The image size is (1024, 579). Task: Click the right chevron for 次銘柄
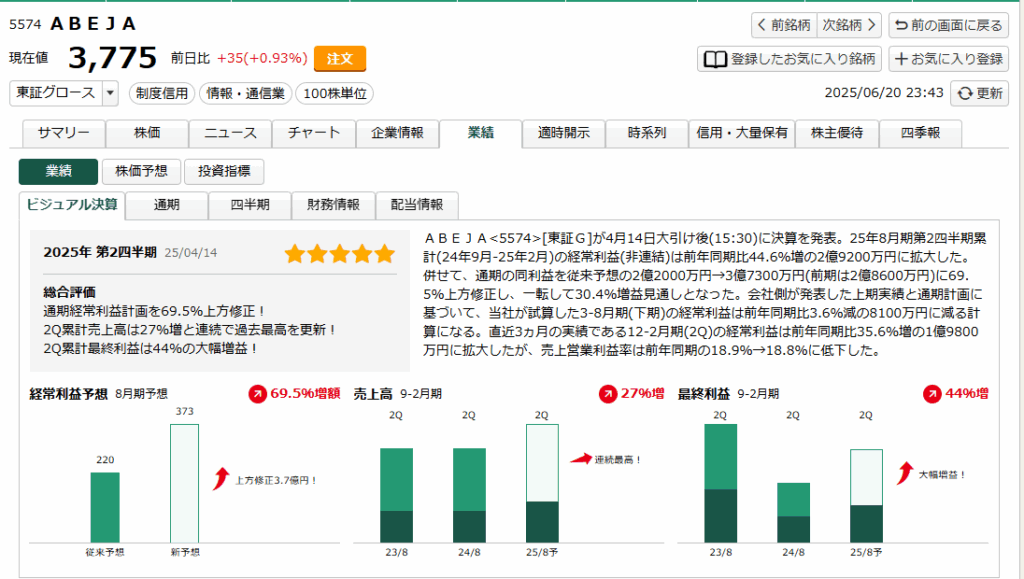pos(871,25)
